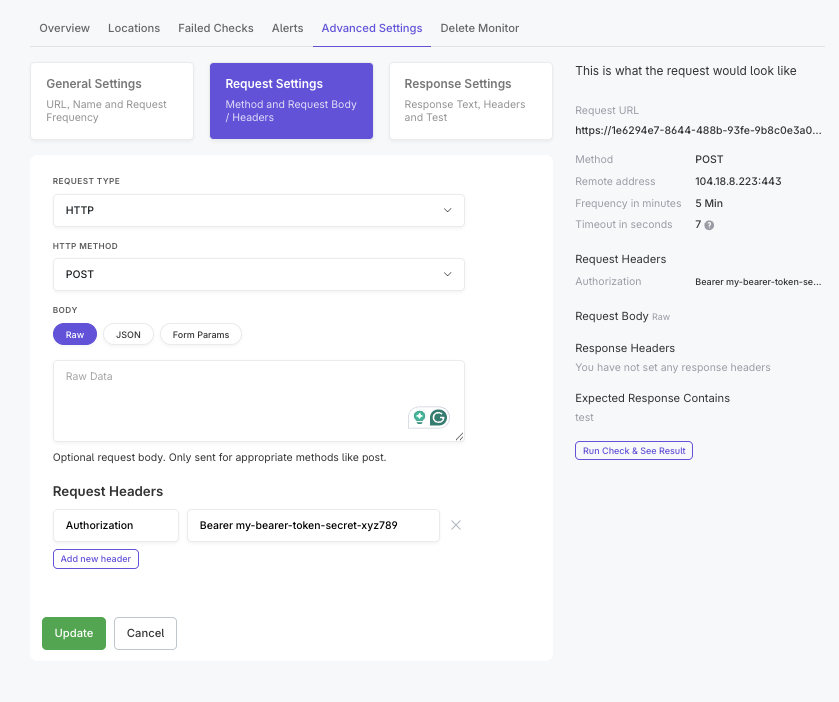Open the General Settings card

tap(112, 101)
